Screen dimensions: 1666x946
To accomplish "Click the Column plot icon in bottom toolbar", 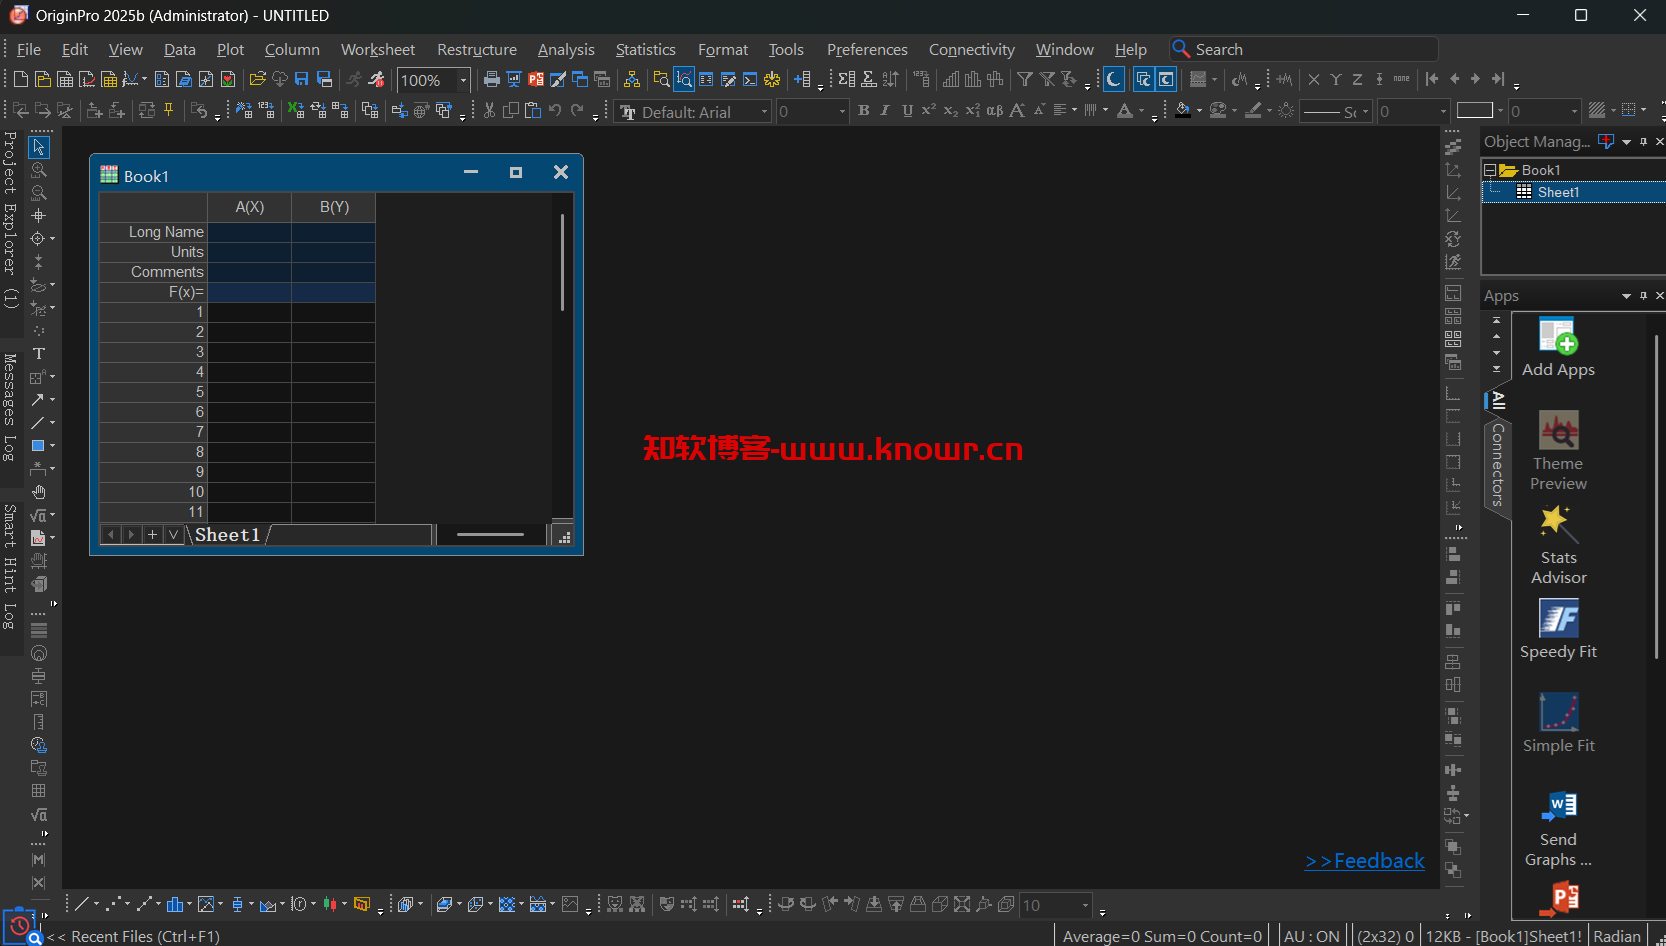I will point(175,904).
